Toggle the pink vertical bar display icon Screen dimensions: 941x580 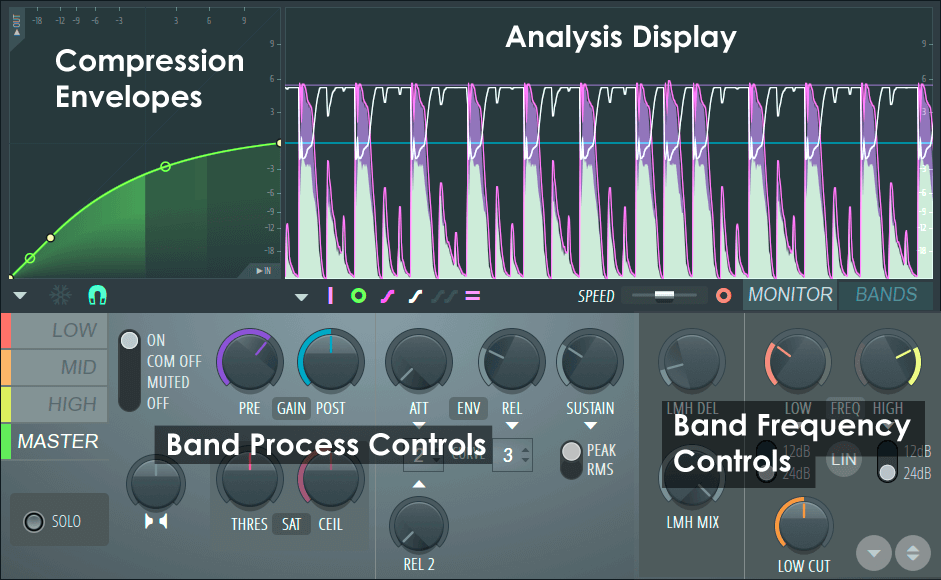coord(330,295)
